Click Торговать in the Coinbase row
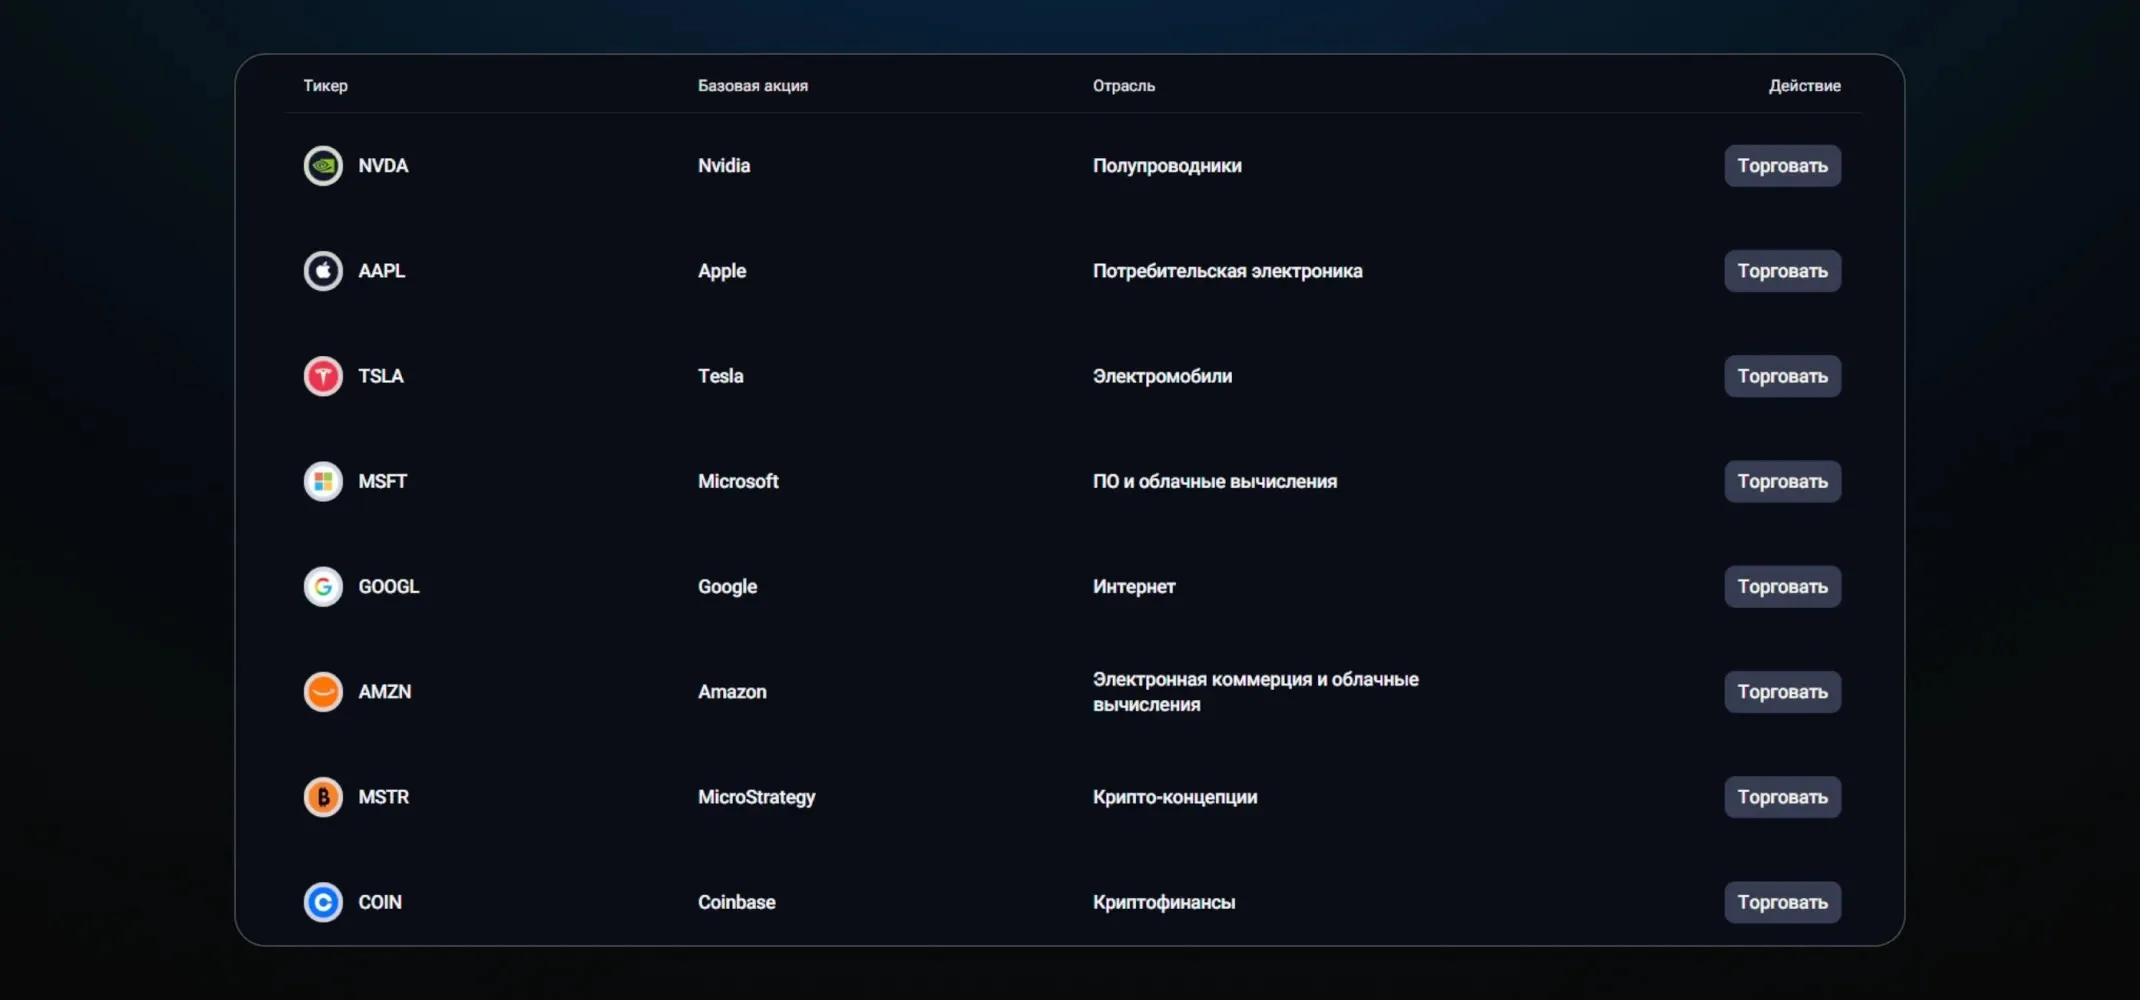The image size is (2140, 1000). point(1782,902)
